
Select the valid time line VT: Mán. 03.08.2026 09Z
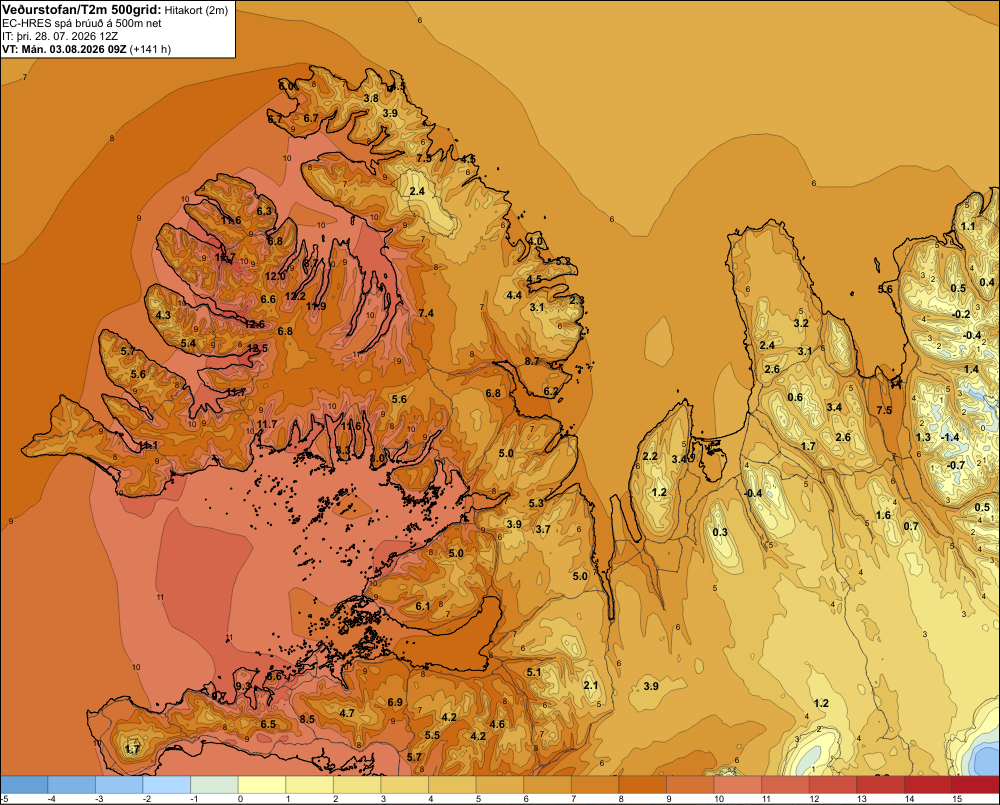point(64,49)
